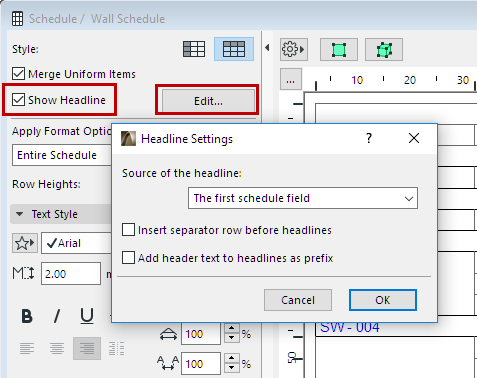Enable Add header text as prefix
The image size is (477, 378).
[x=129, y=258]
